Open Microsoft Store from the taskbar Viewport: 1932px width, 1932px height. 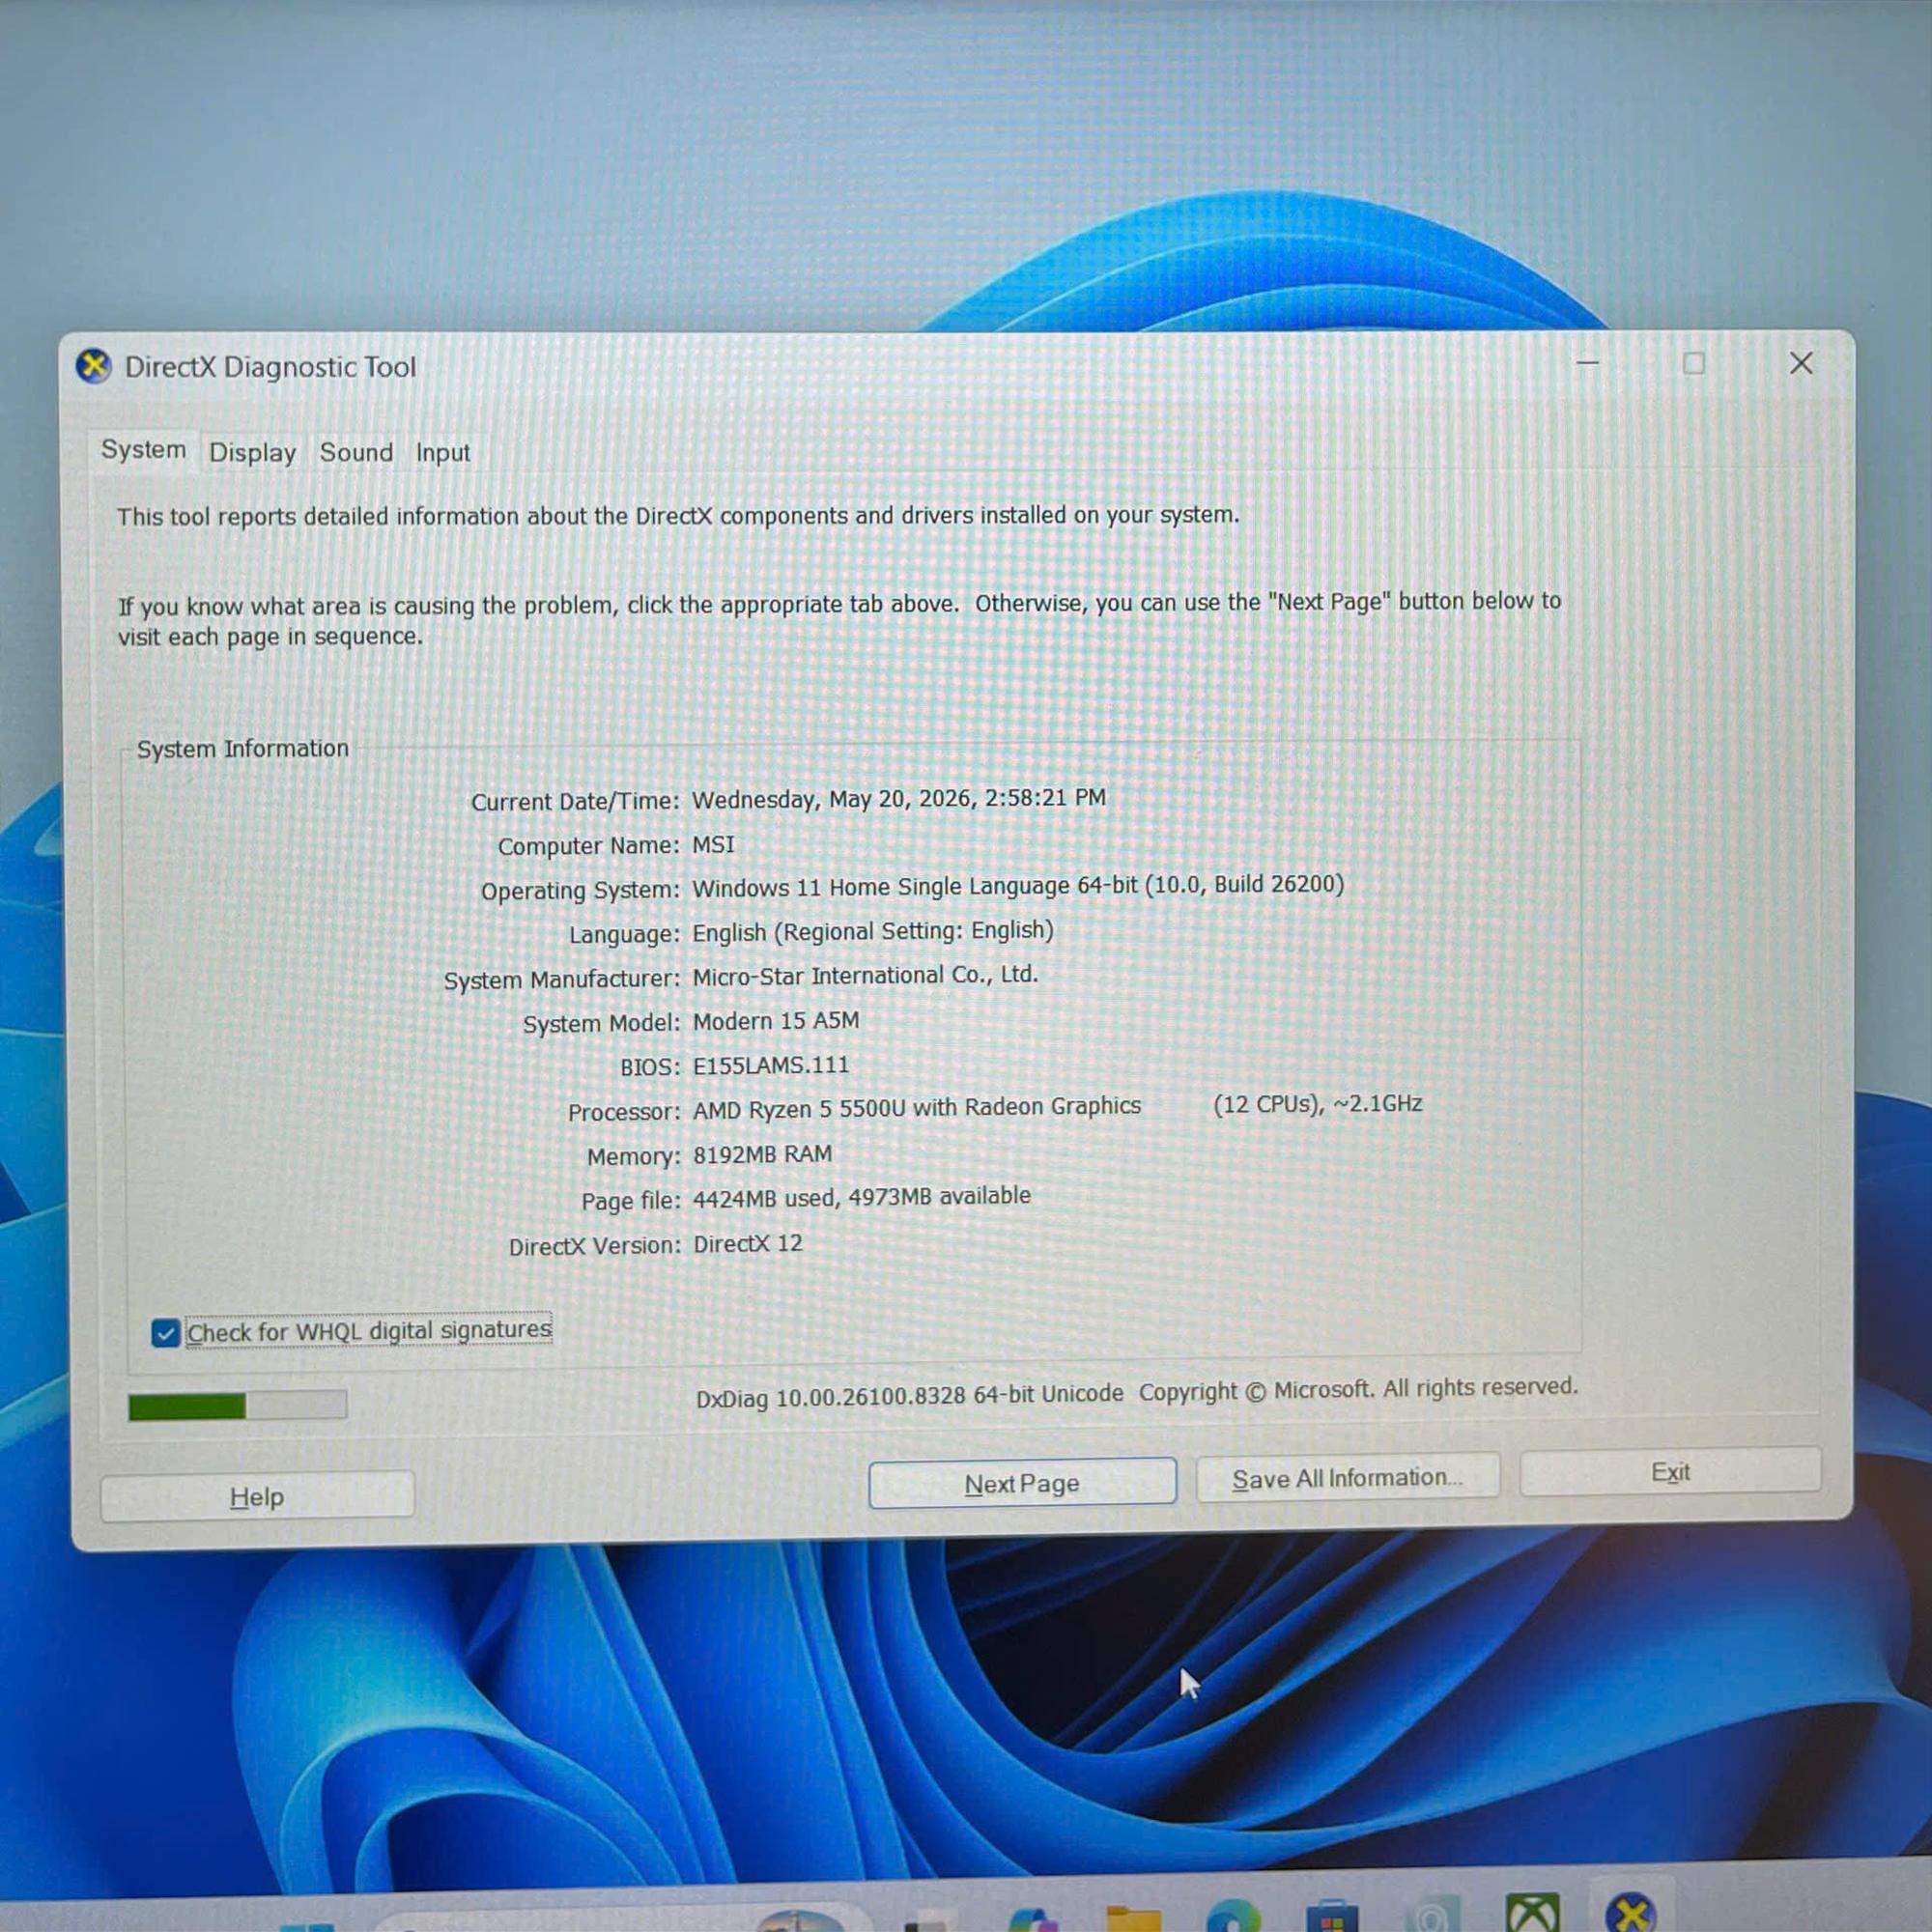coord(1332,1917)
